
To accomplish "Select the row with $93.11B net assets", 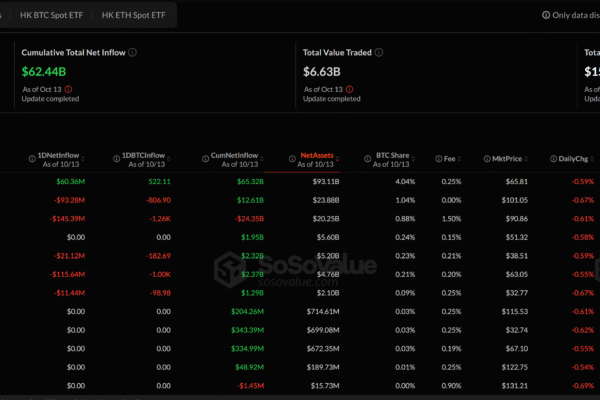I will 320,182.
